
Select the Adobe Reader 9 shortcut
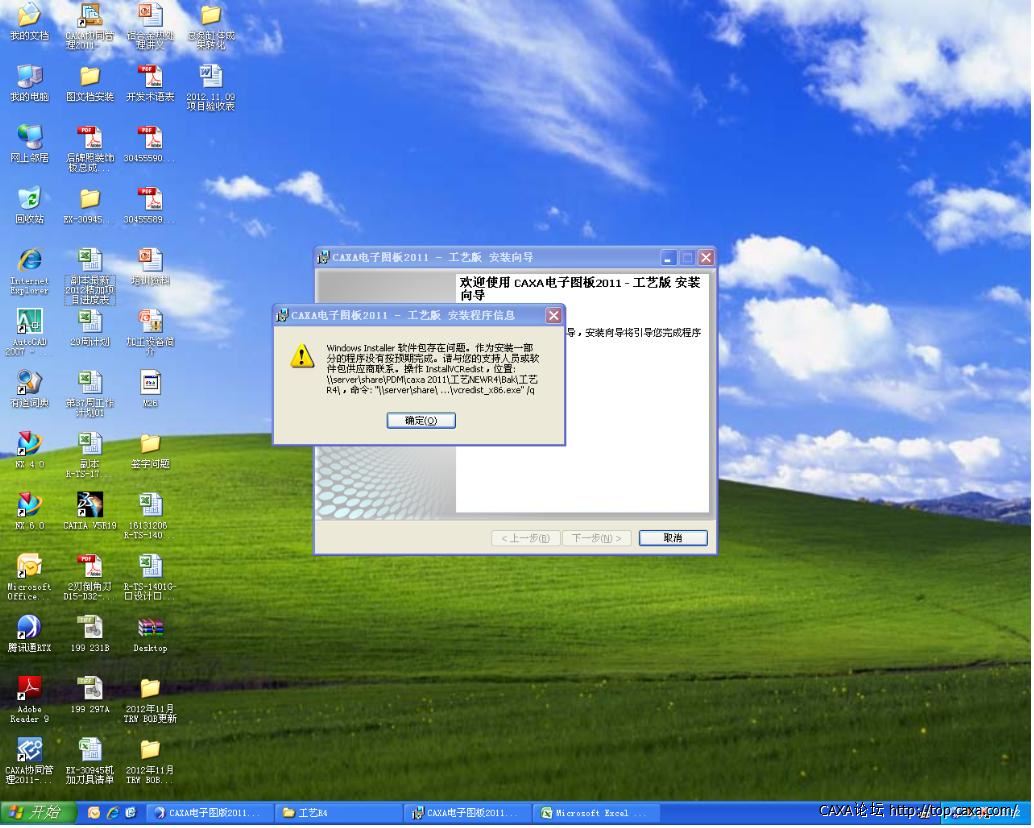29,699
